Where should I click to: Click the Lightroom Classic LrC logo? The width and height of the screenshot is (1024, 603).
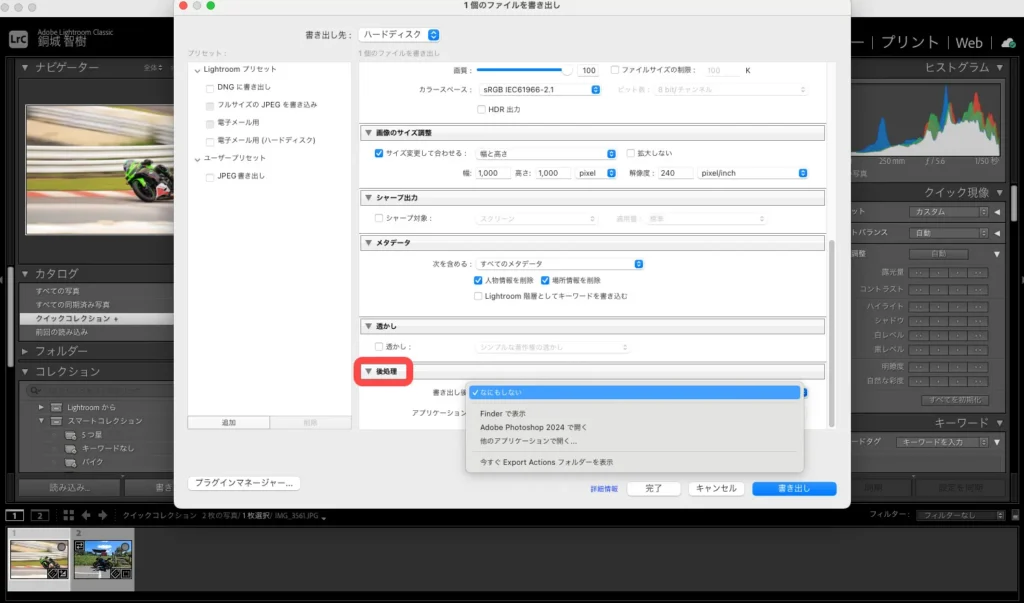tap(18, 39)
